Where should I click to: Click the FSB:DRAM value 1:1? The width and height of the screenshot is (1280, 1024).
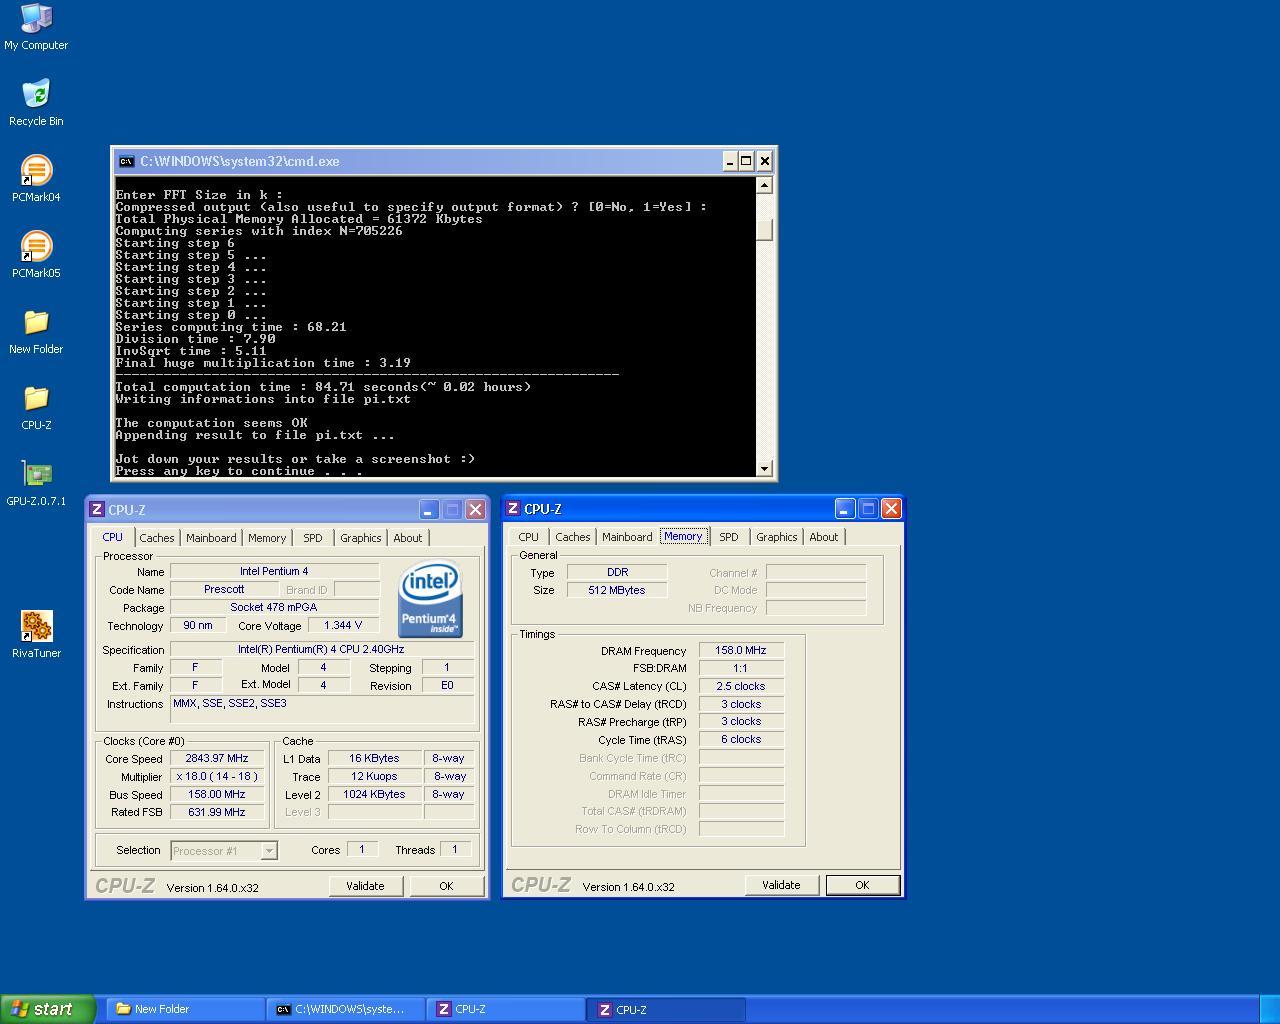pos(741,668)
